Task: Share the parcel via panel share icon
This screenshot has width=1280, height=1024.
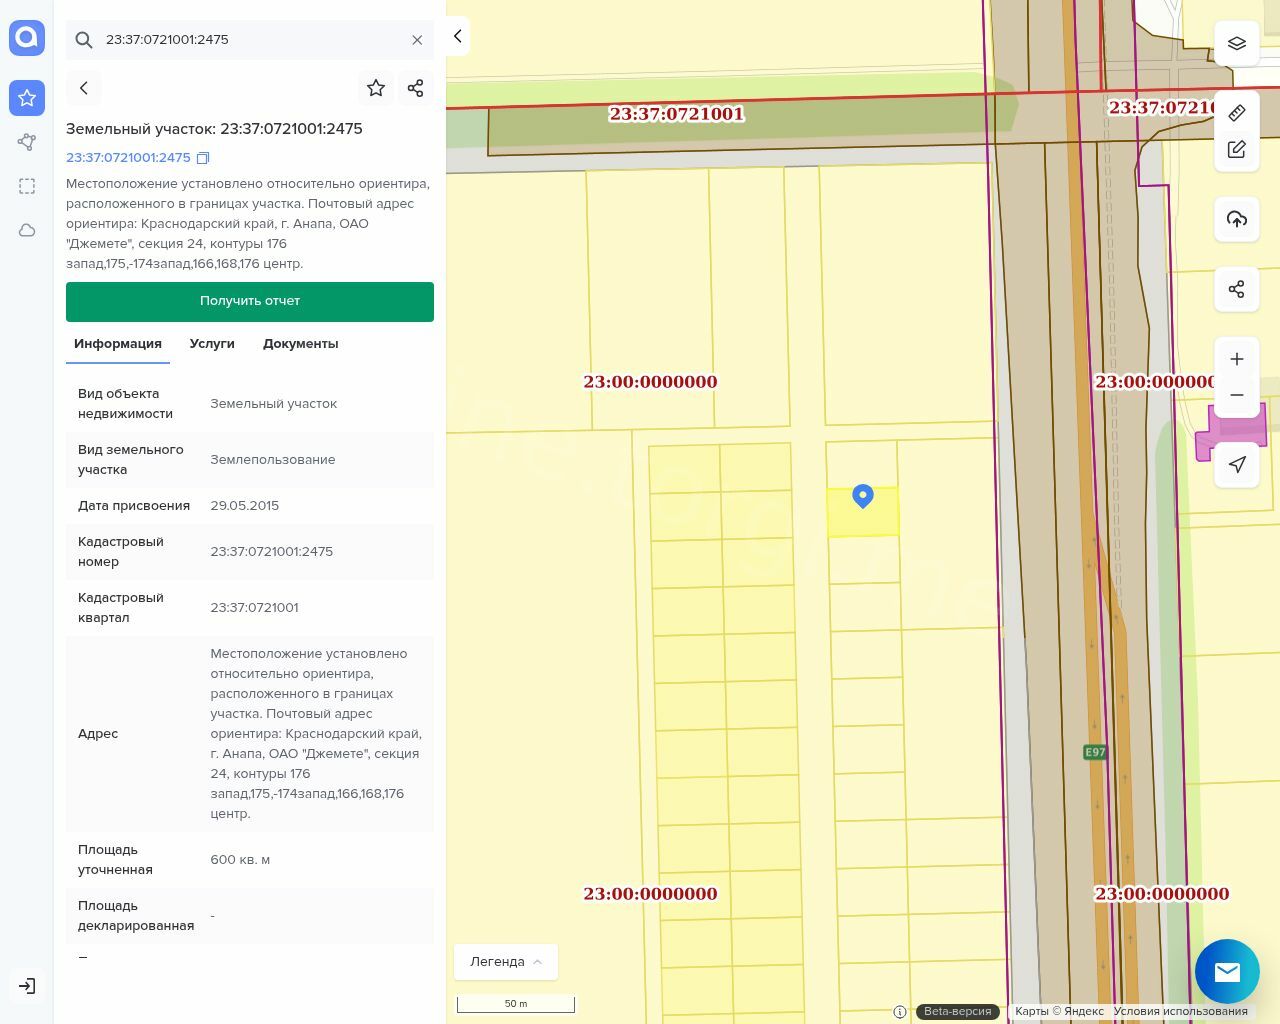Action: point(416,88)
